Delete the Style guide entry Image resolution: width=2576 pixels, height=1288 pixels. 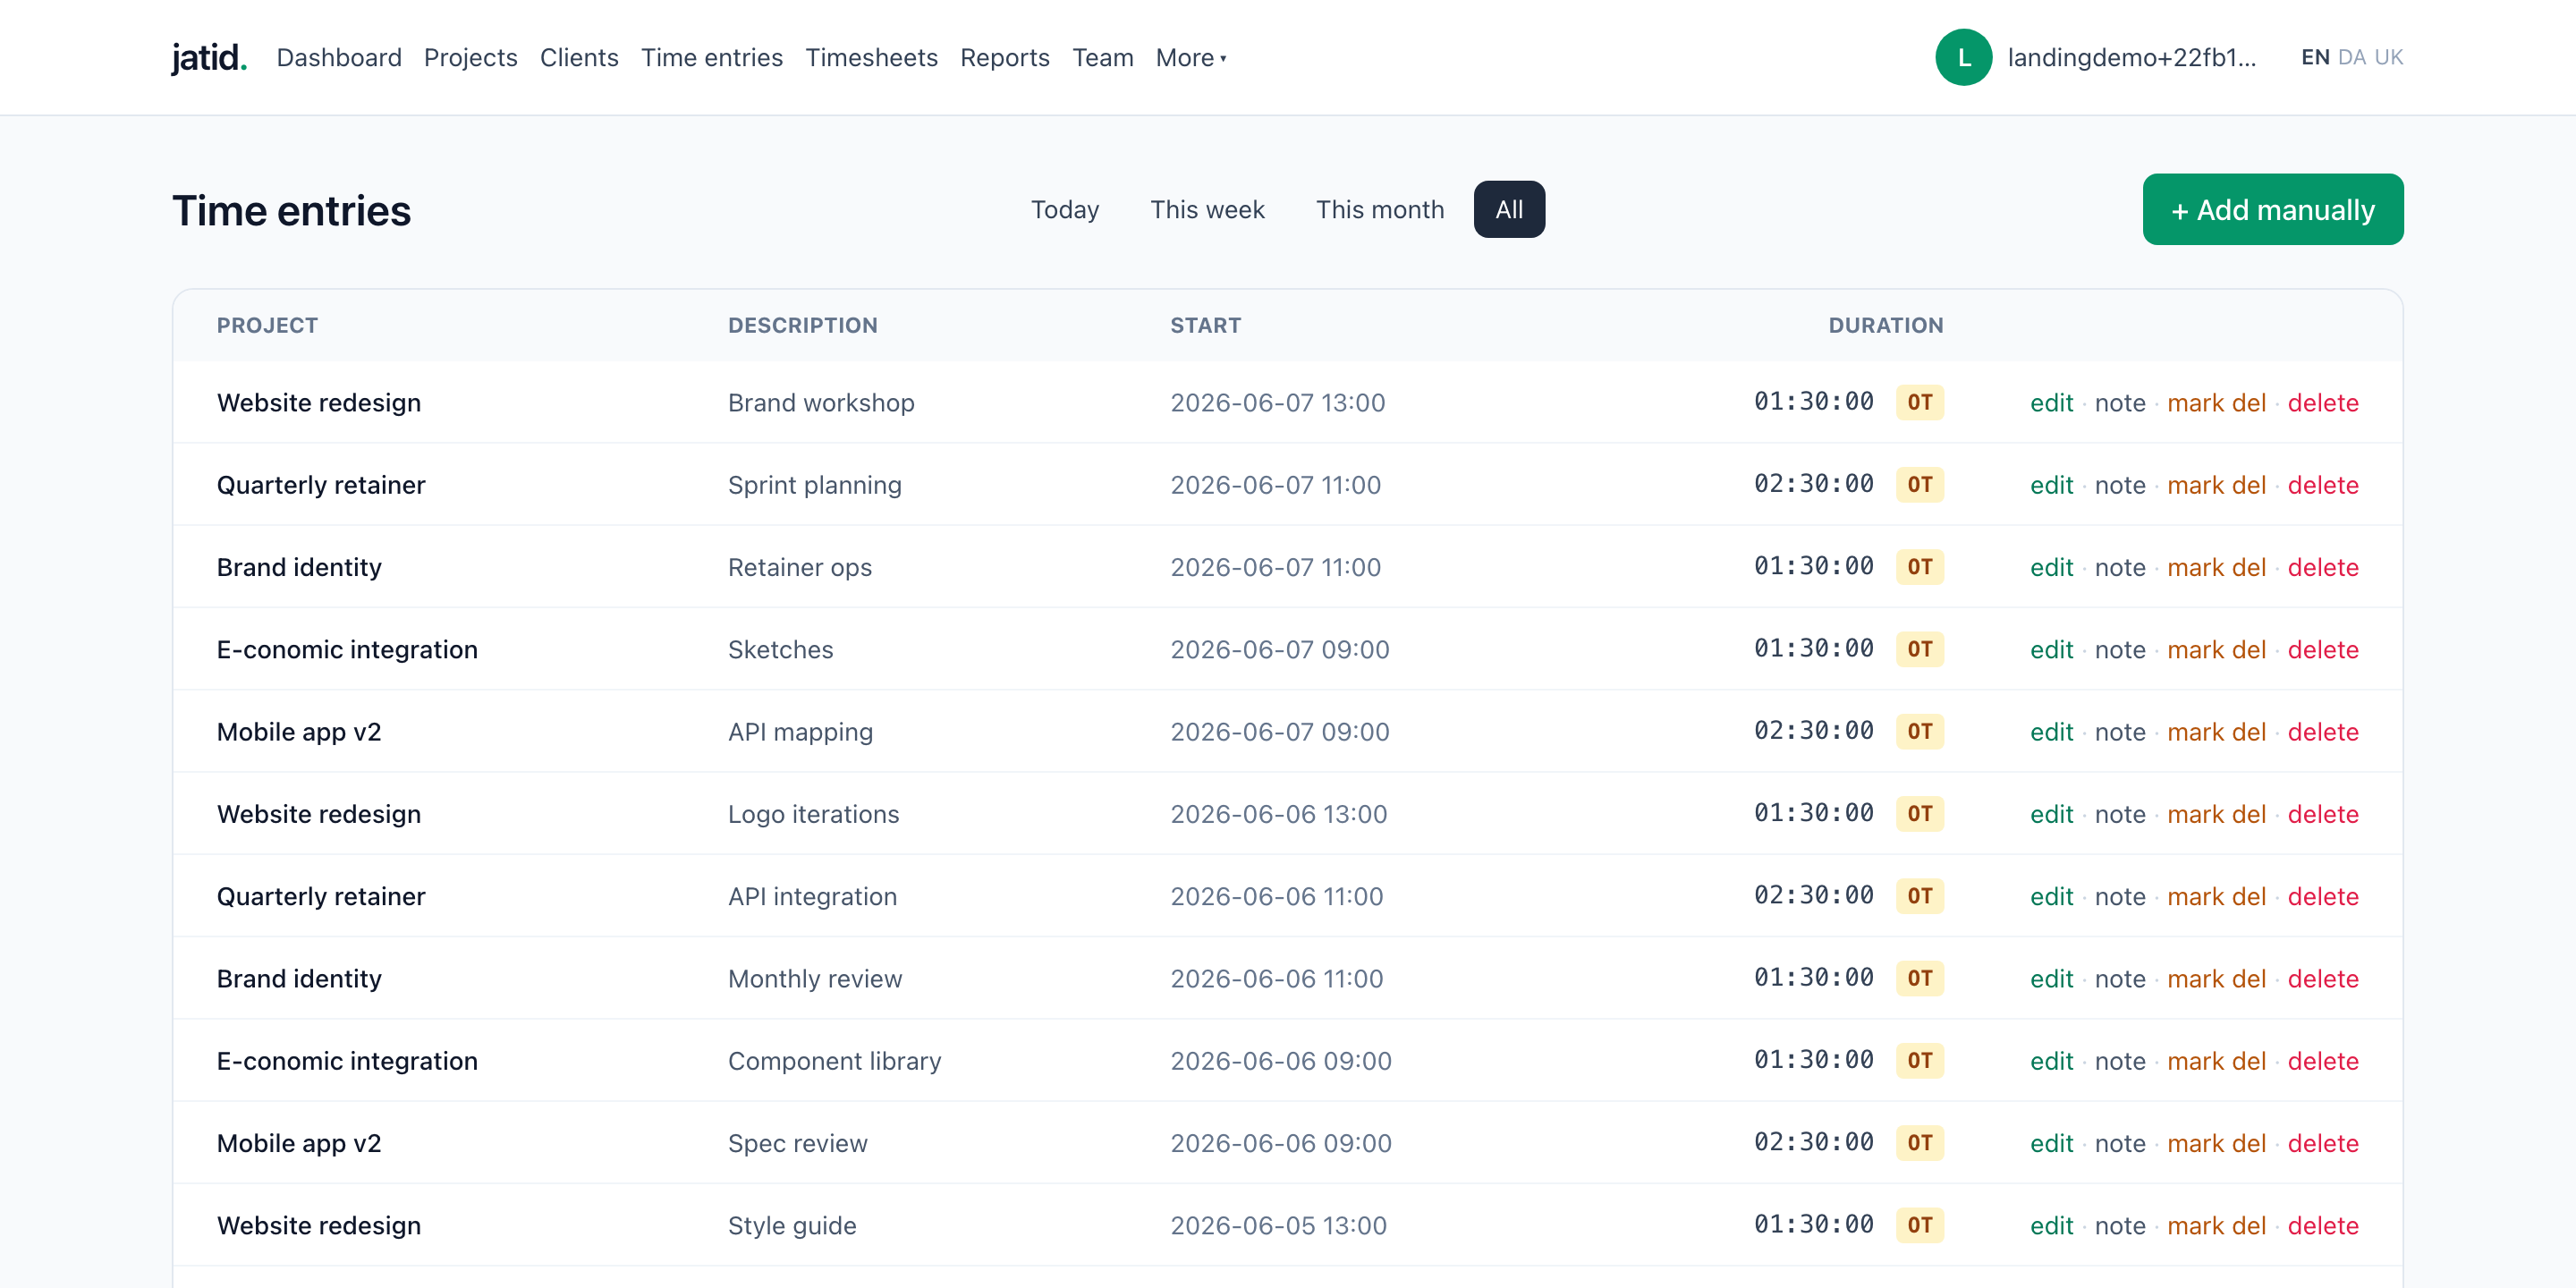tap(2323, 1225)
